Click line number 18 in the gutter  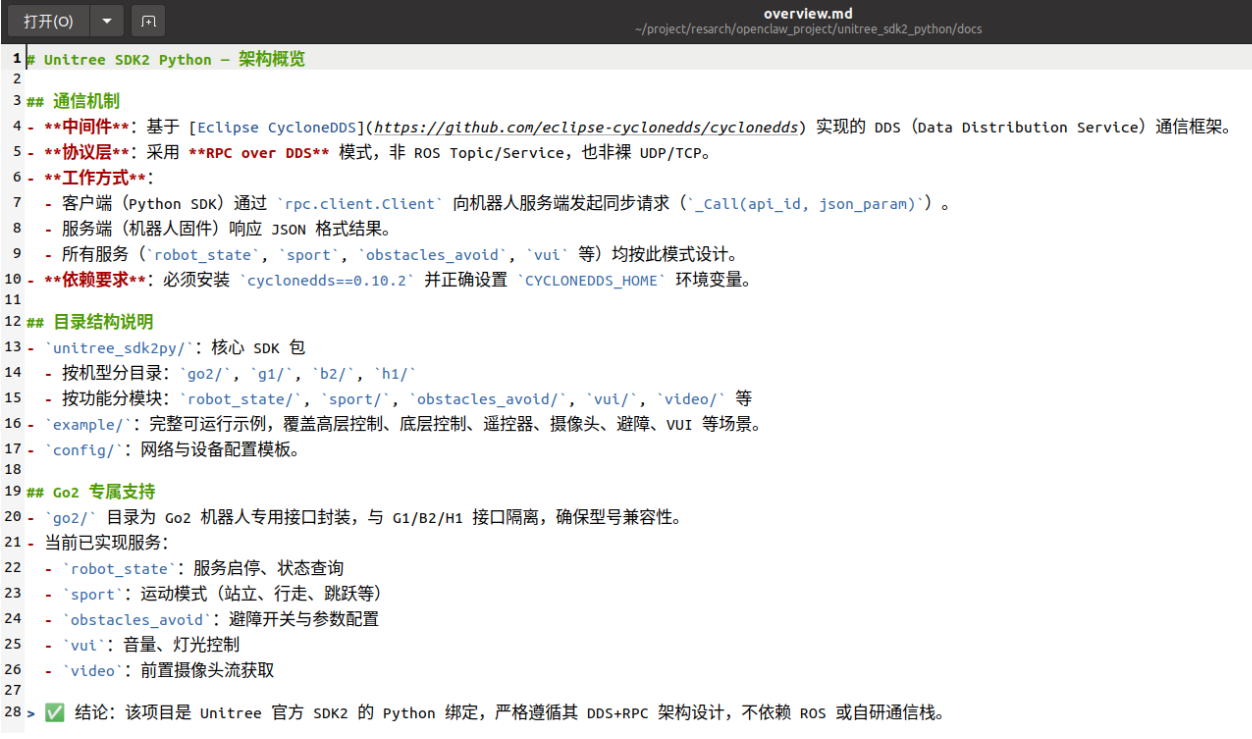pyautogui.click(x=13, y=467)
